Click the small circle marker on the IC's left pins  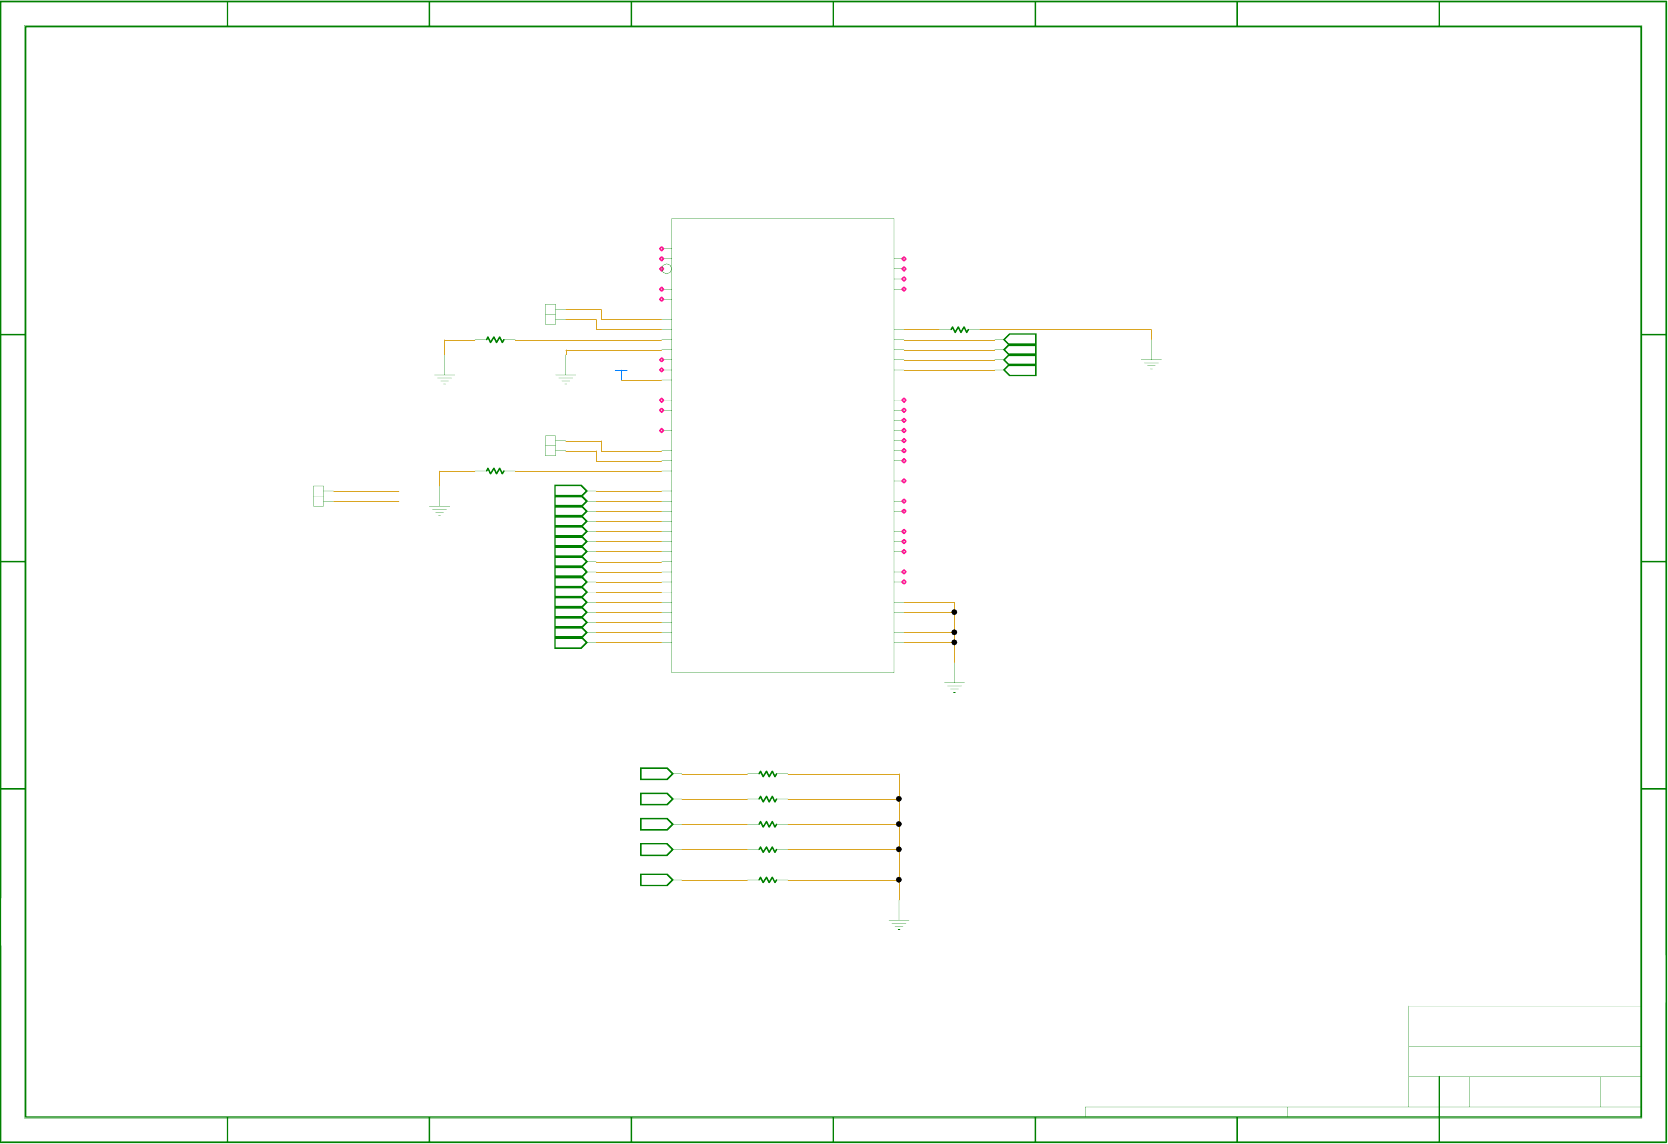click(667, 269)
